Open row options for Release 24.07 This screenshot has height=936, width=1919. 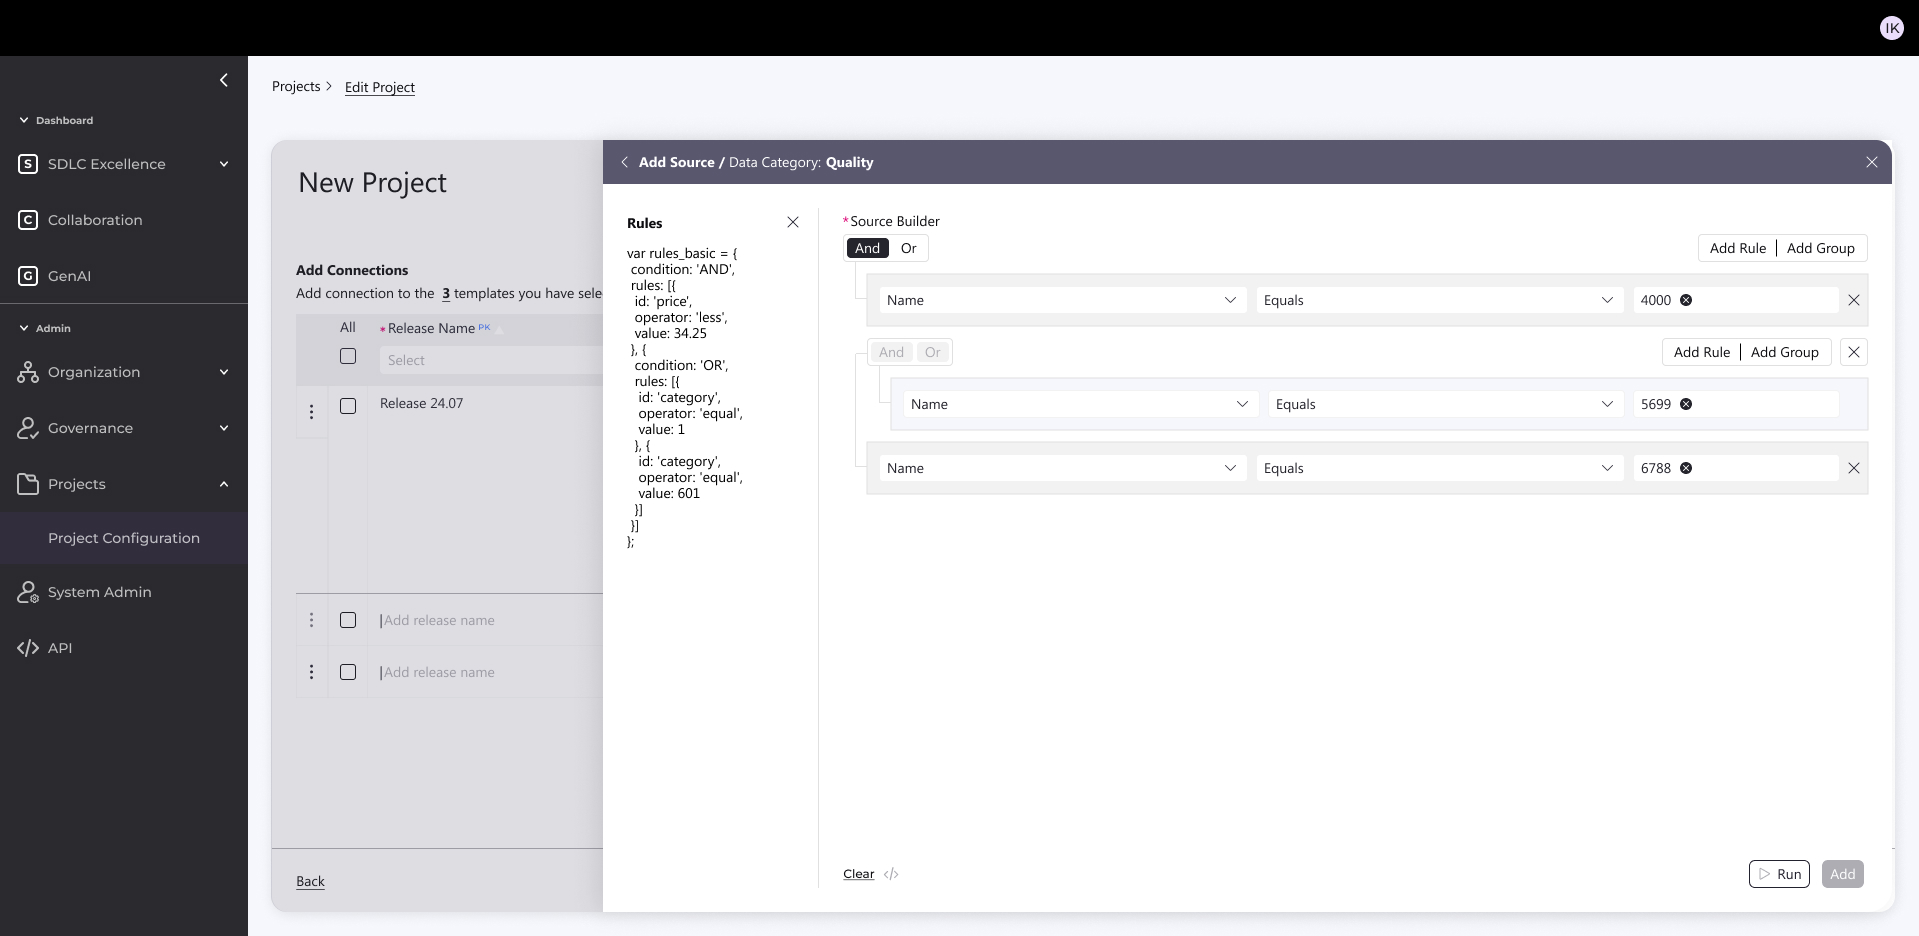click(x=311, y=411)
